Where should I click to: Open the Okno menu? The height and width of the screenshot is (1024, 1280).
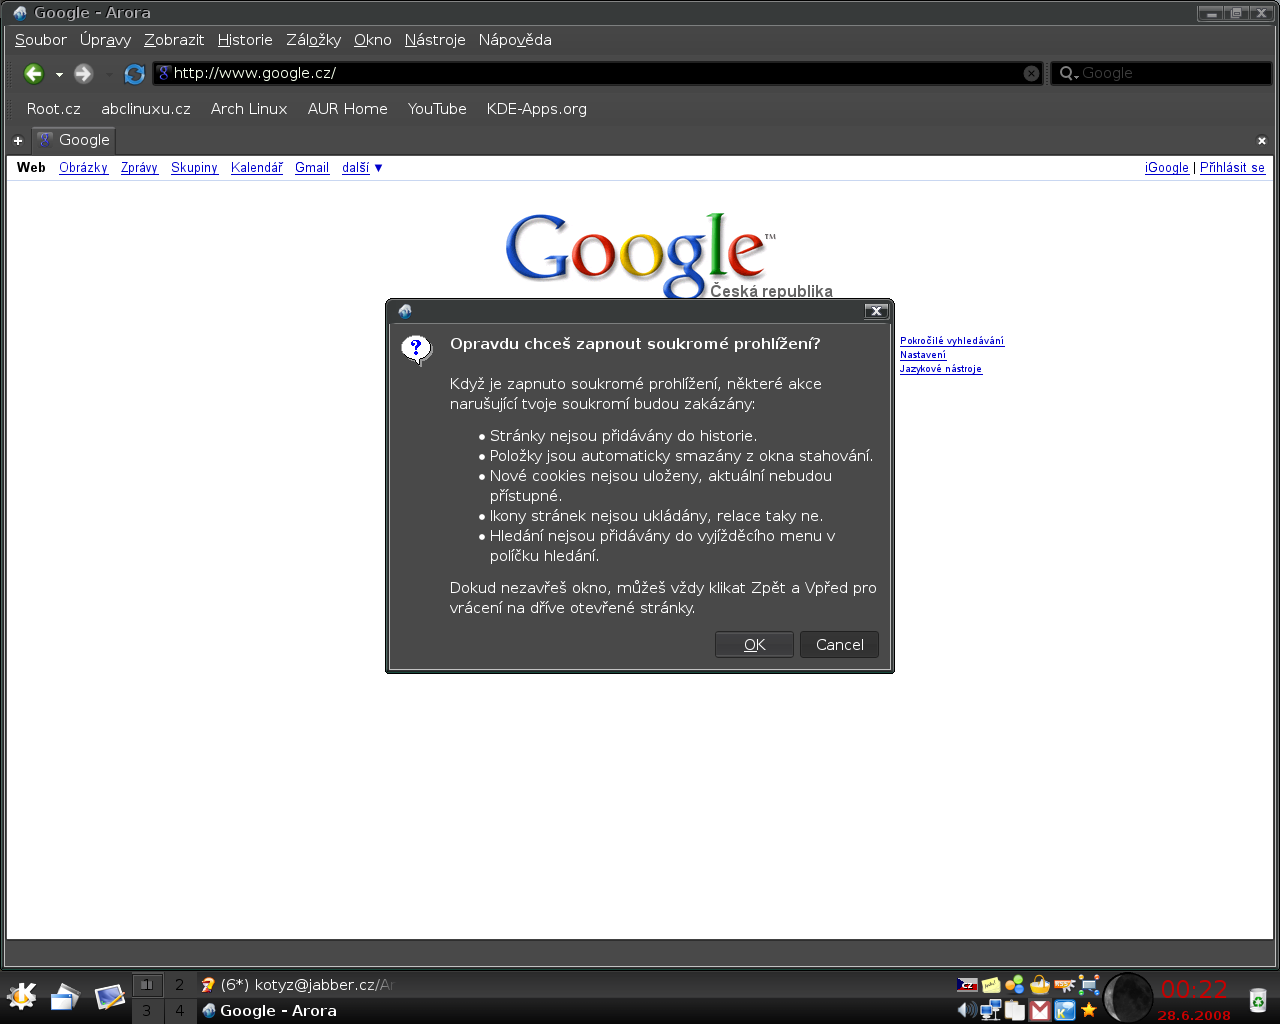click(x=373, y=40)
